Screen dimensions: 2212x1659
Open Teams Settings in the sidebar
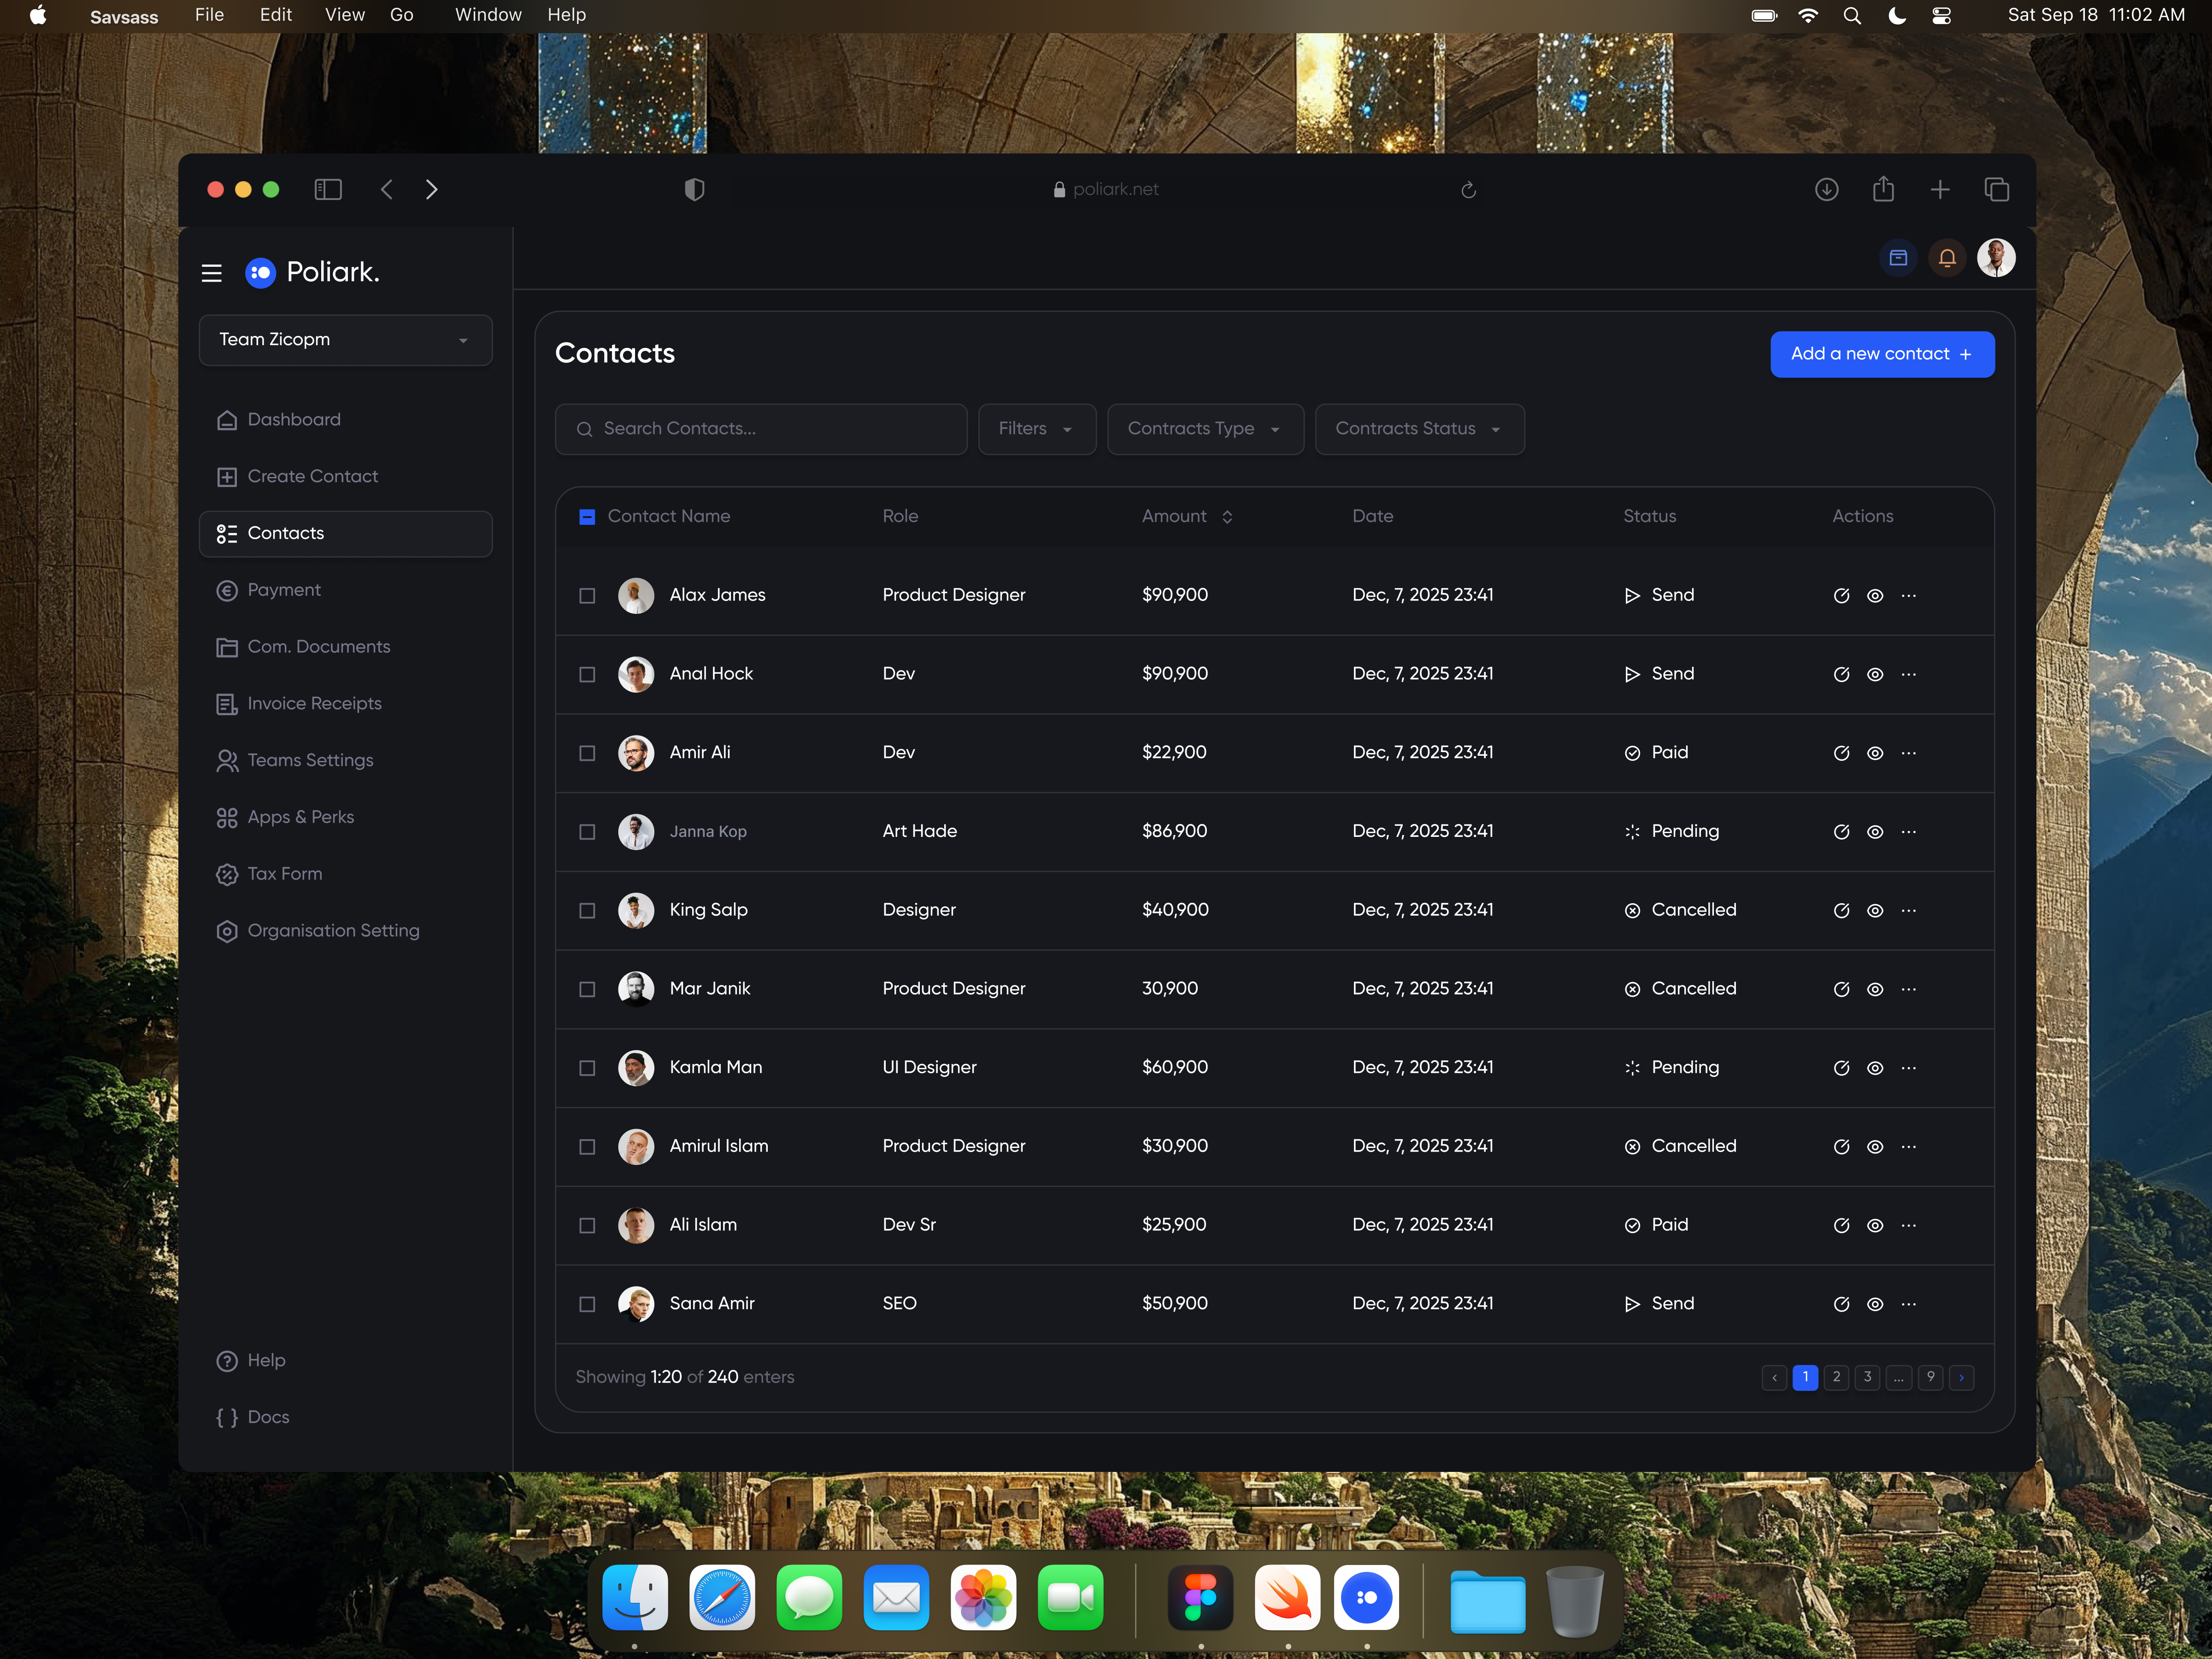345,761
